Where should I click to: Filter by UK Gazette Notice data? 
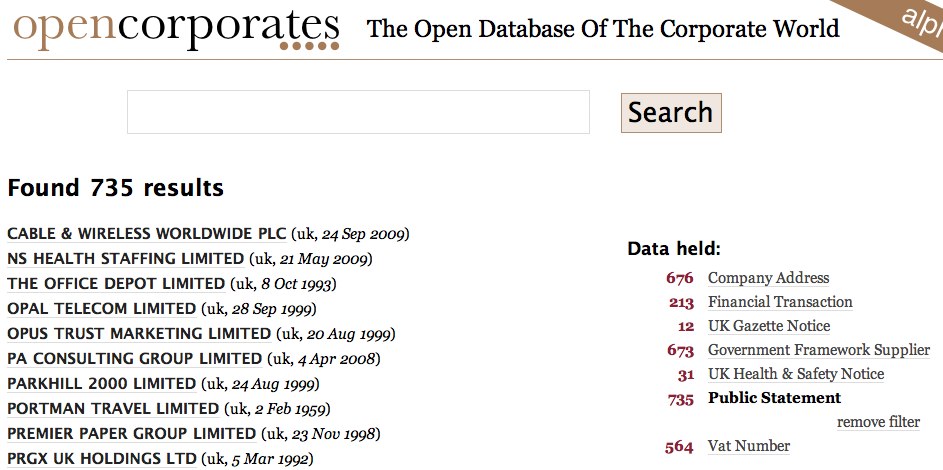768,326
